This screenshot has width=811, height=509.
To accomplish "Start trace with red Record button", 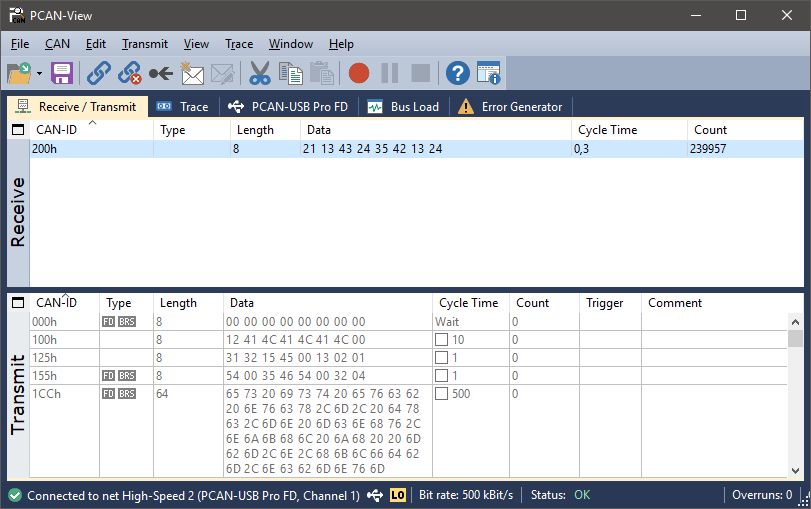I will pos(359,73).
